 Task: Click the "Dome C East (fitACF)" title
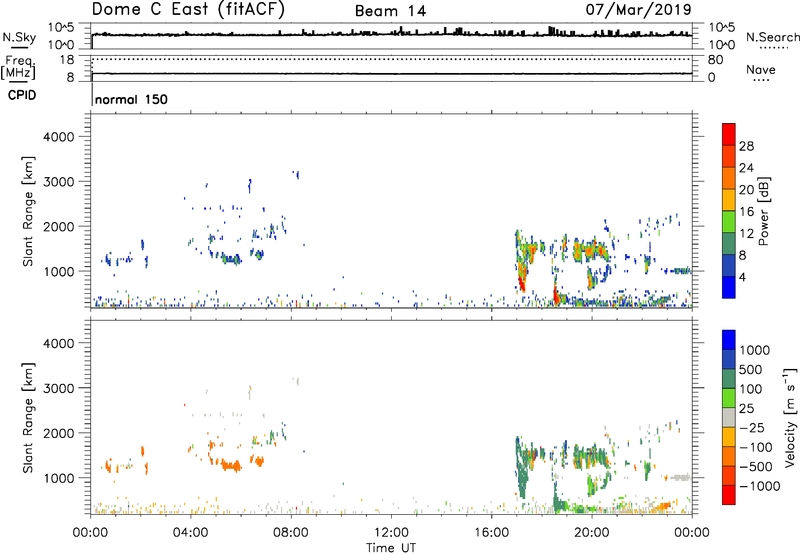click(x=188, y=10)
